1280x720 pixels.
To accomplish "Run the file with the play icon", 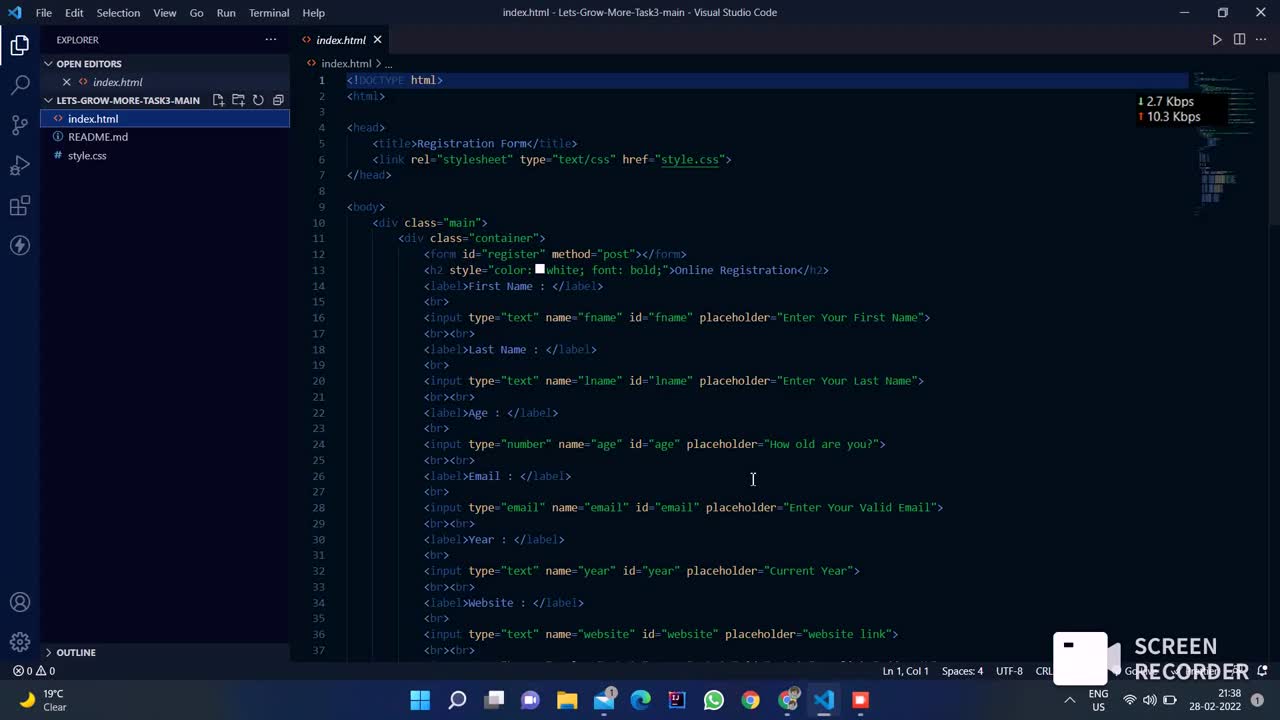I will click(1217, 40).
